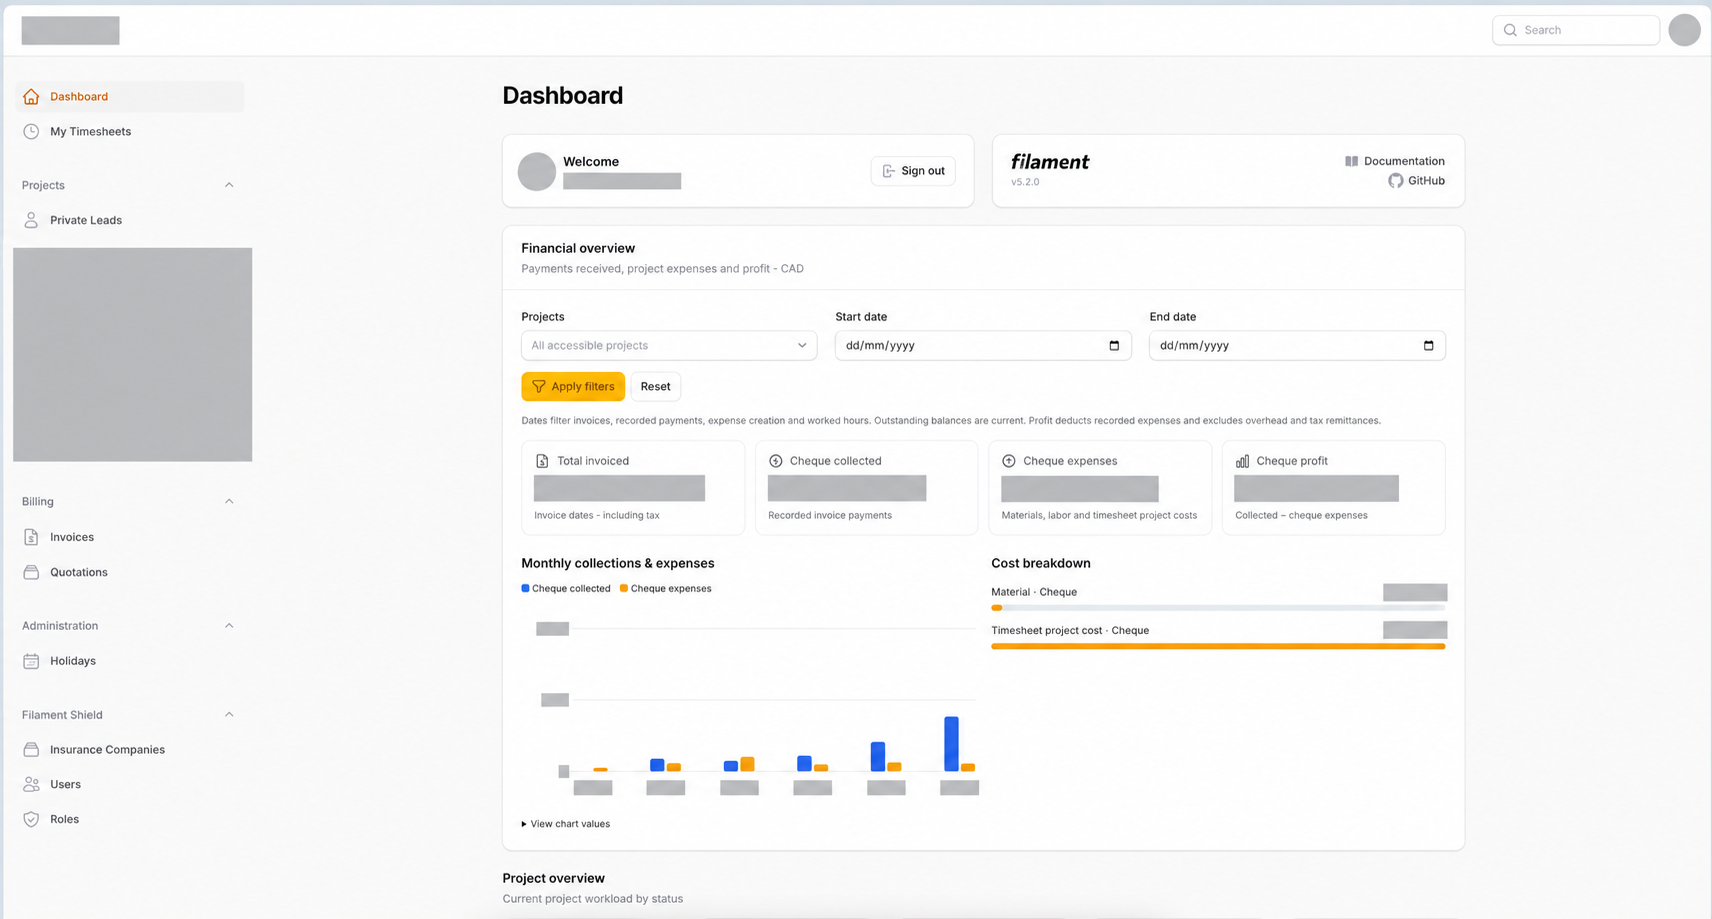Click the Cheque profit chart icon
Image resolution: width=1712 pixels, height=919 pixels.
(1242, 461)
